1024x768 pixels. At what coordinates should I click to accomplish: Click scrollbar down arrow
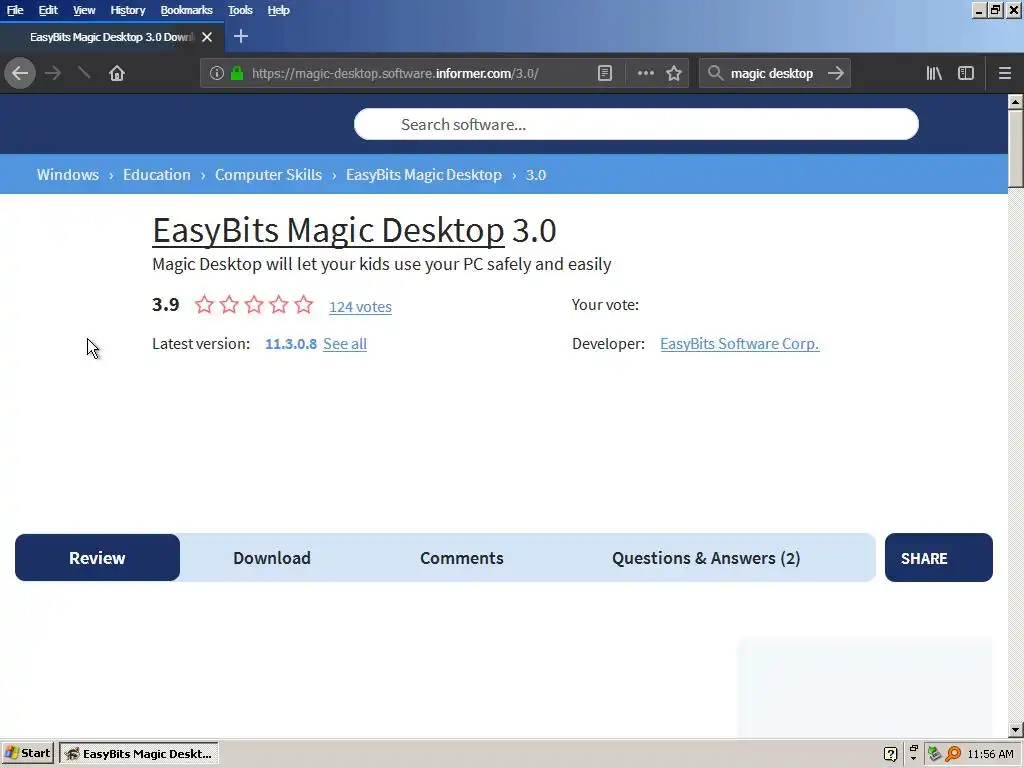[1016, 729]
